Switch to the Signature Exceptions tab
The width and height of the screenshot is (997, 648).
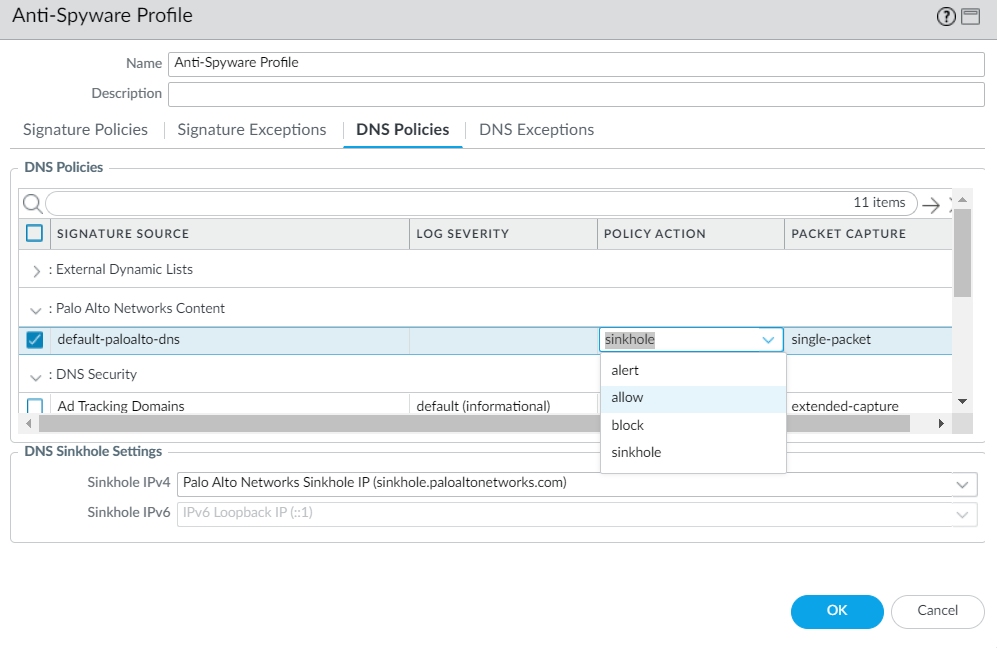(x=251, y=129)
